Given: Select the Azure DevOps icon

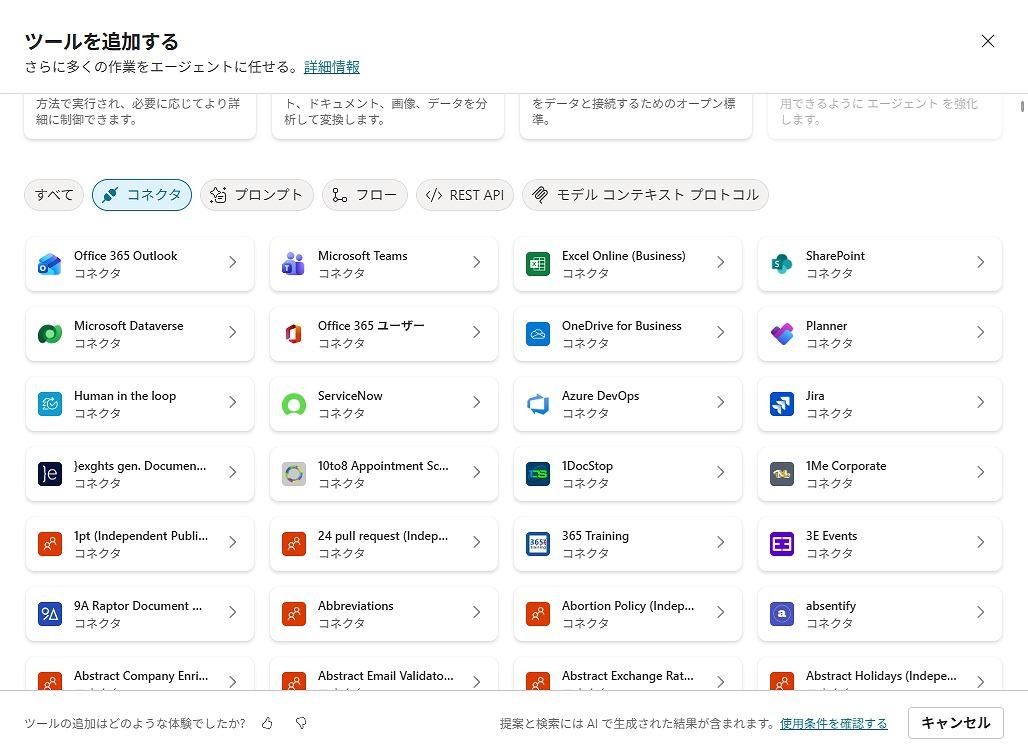Looking at the screenshot, I should (538, 404).
